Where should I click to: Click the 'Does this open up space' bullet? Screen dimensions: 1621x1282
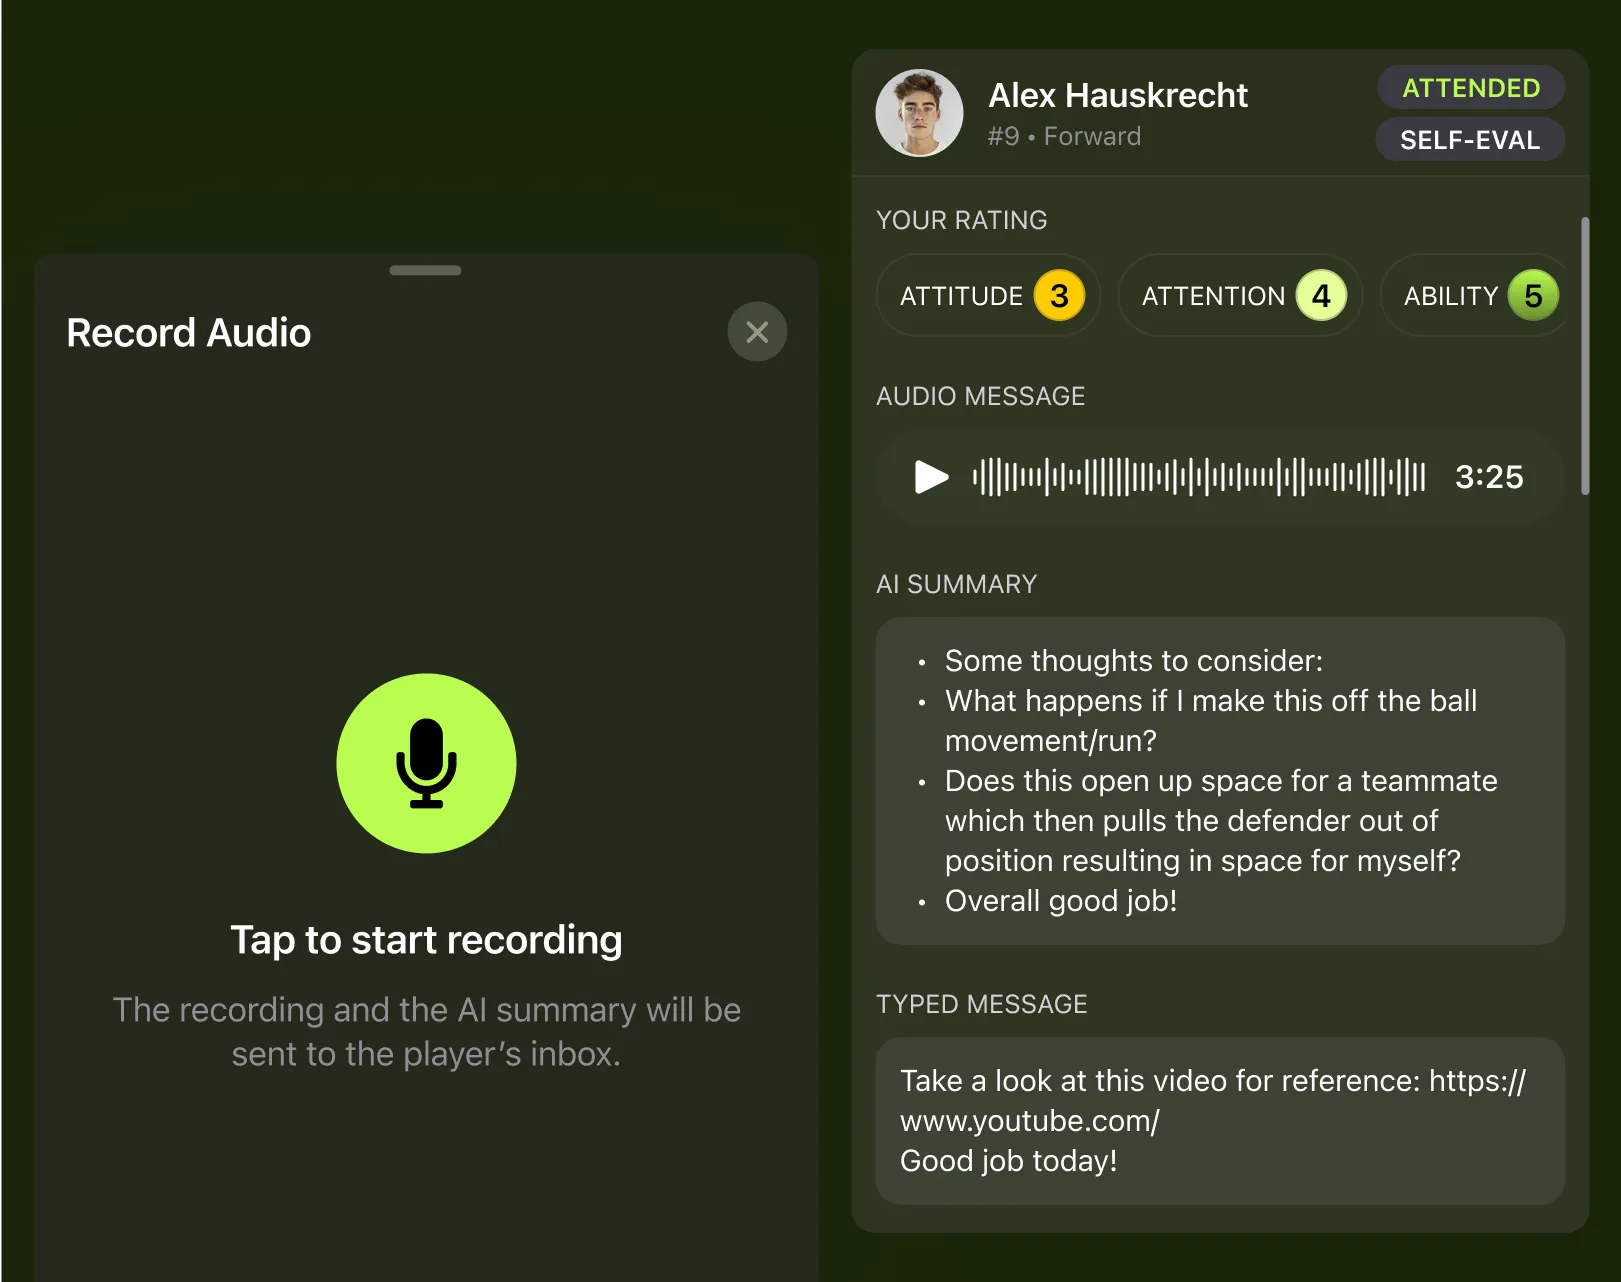point(1221,821)
